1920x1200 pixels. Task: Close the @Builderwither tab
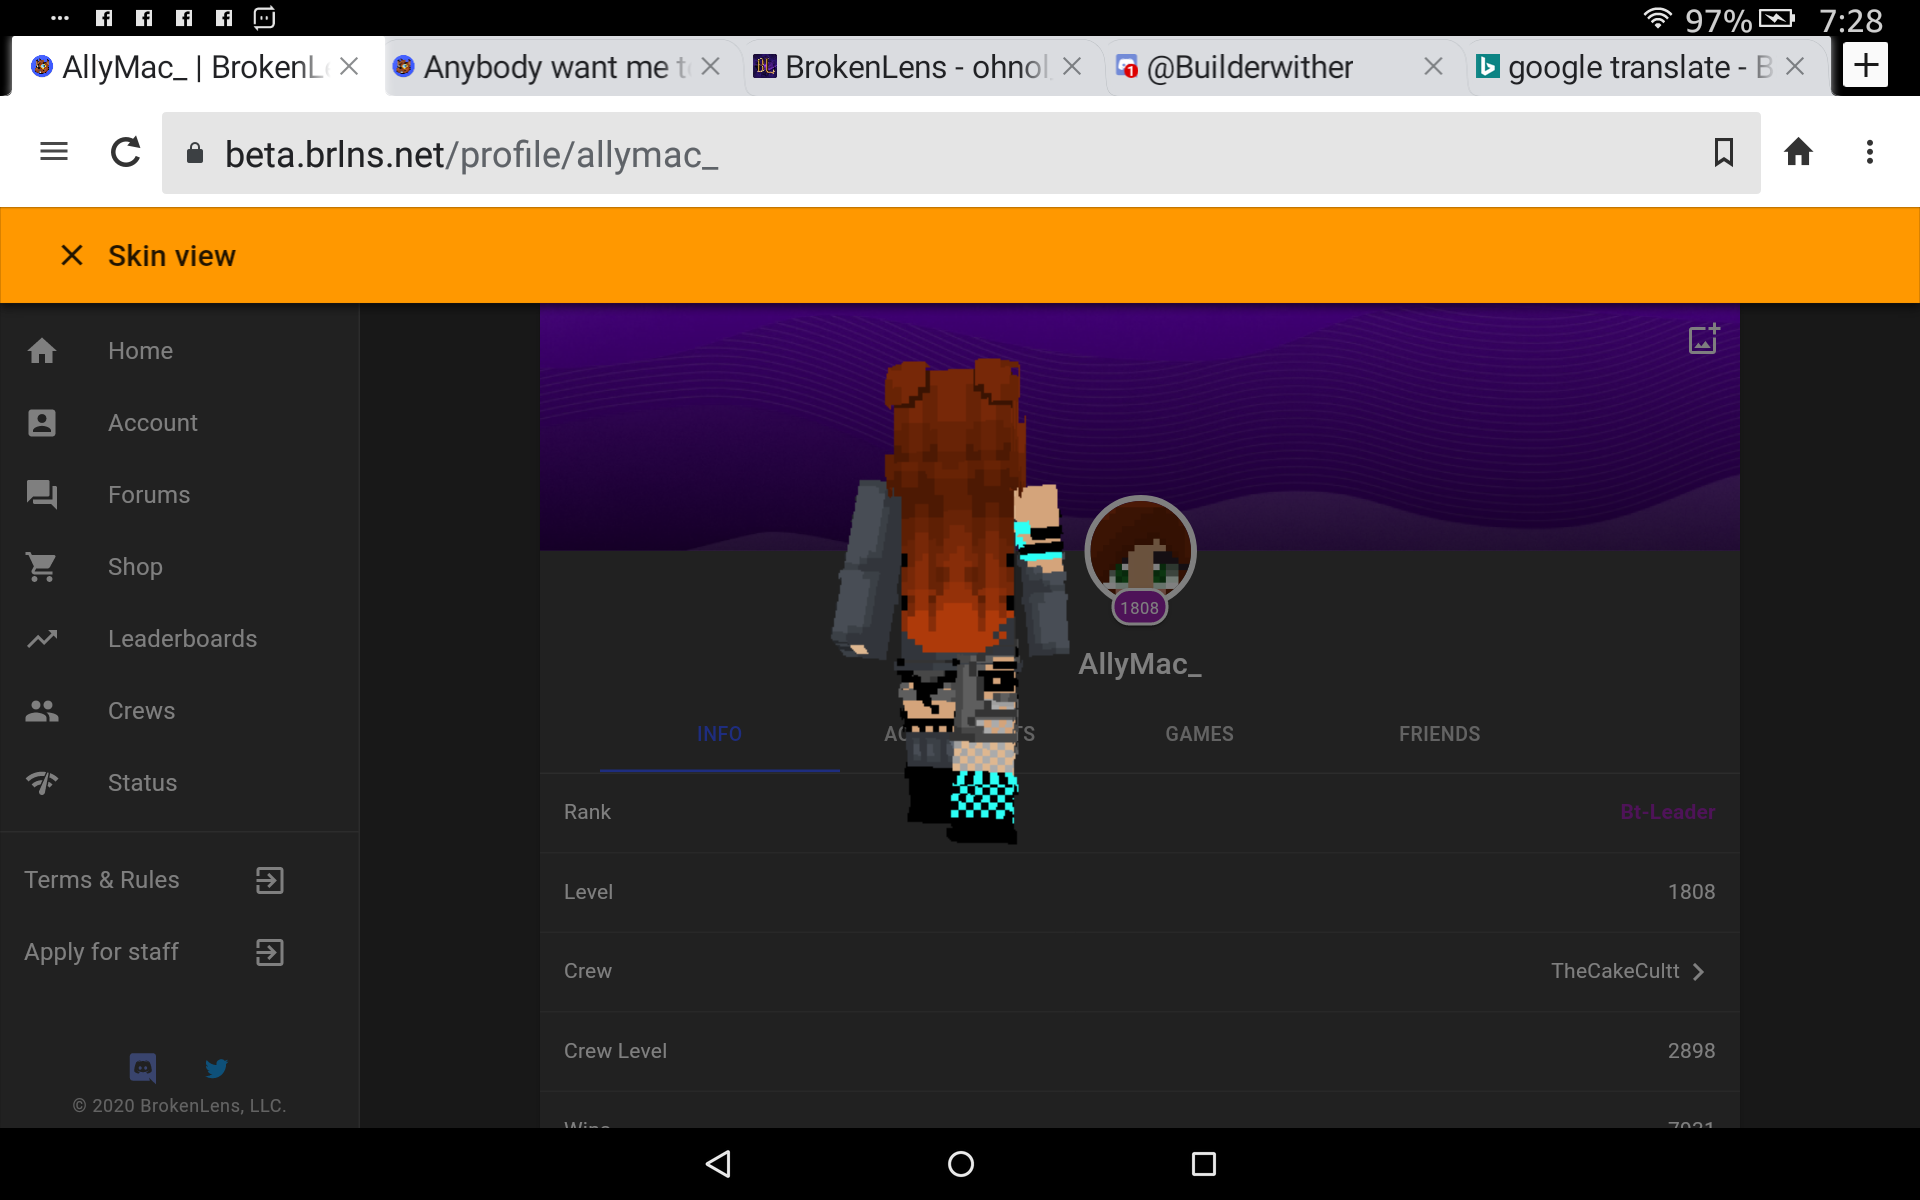(x=1433, y=67)
